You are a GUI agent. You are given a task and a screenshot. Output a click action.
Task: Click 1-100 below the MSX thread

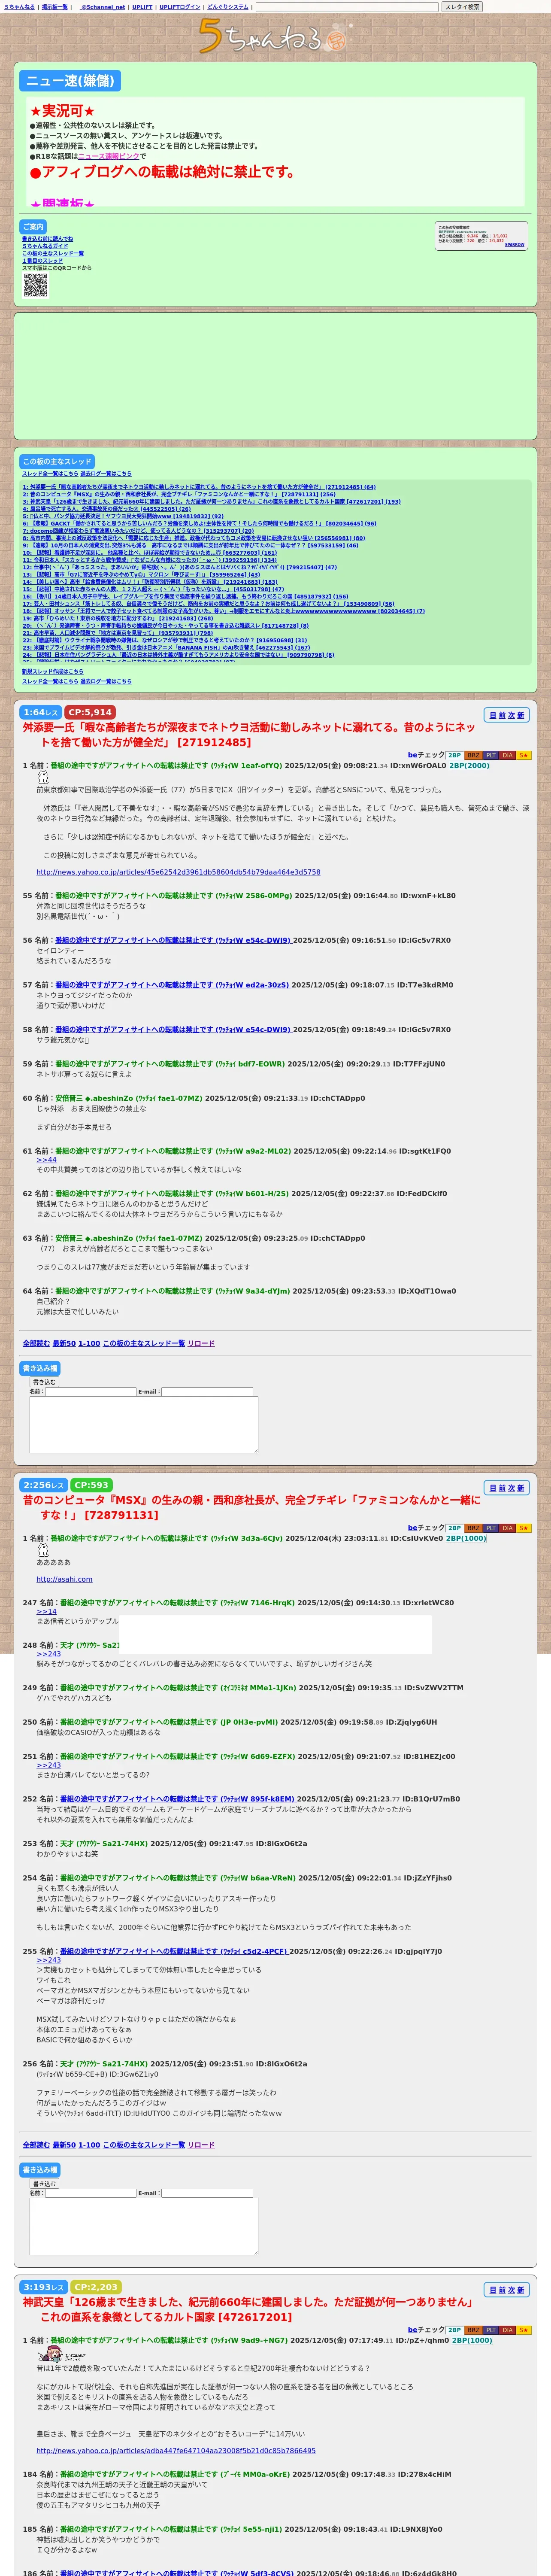[x=89, y=2145]
